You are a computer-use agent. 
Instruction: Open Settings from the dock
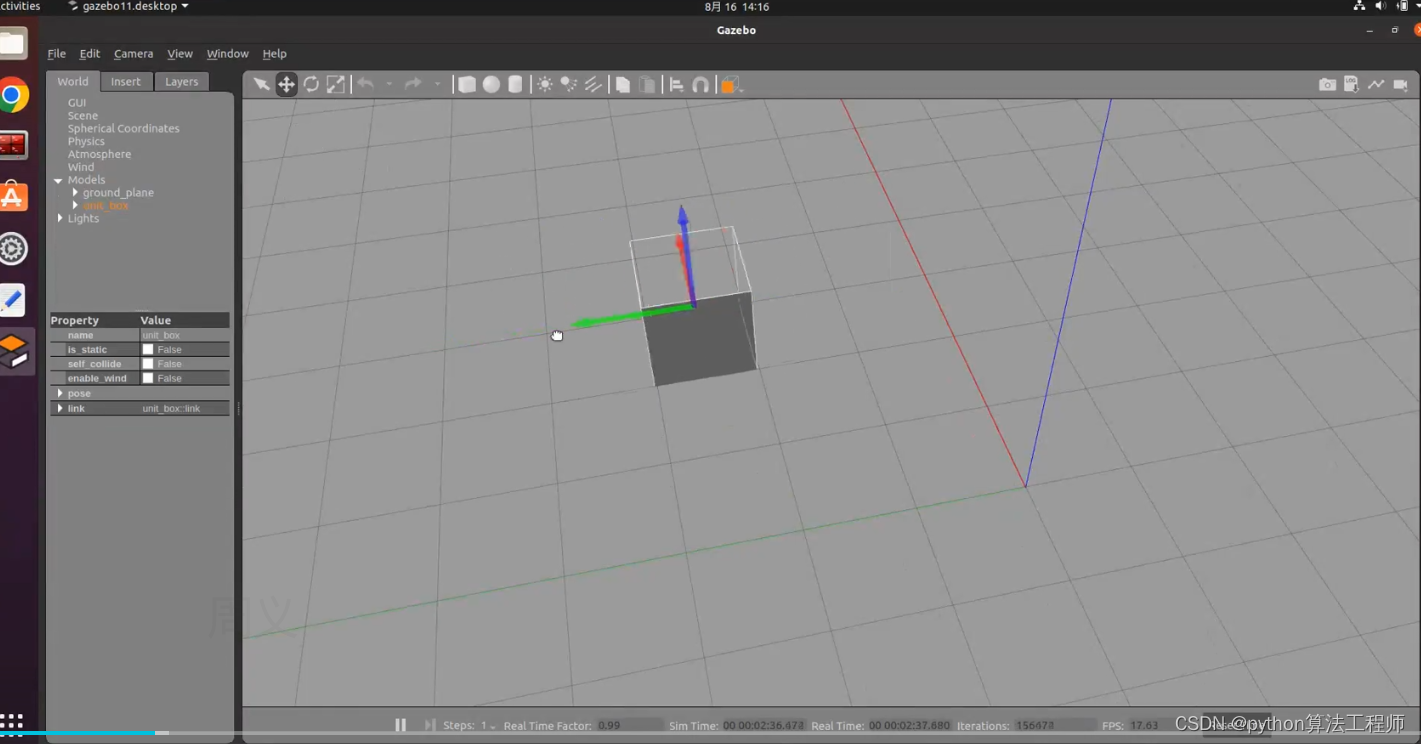13,249
